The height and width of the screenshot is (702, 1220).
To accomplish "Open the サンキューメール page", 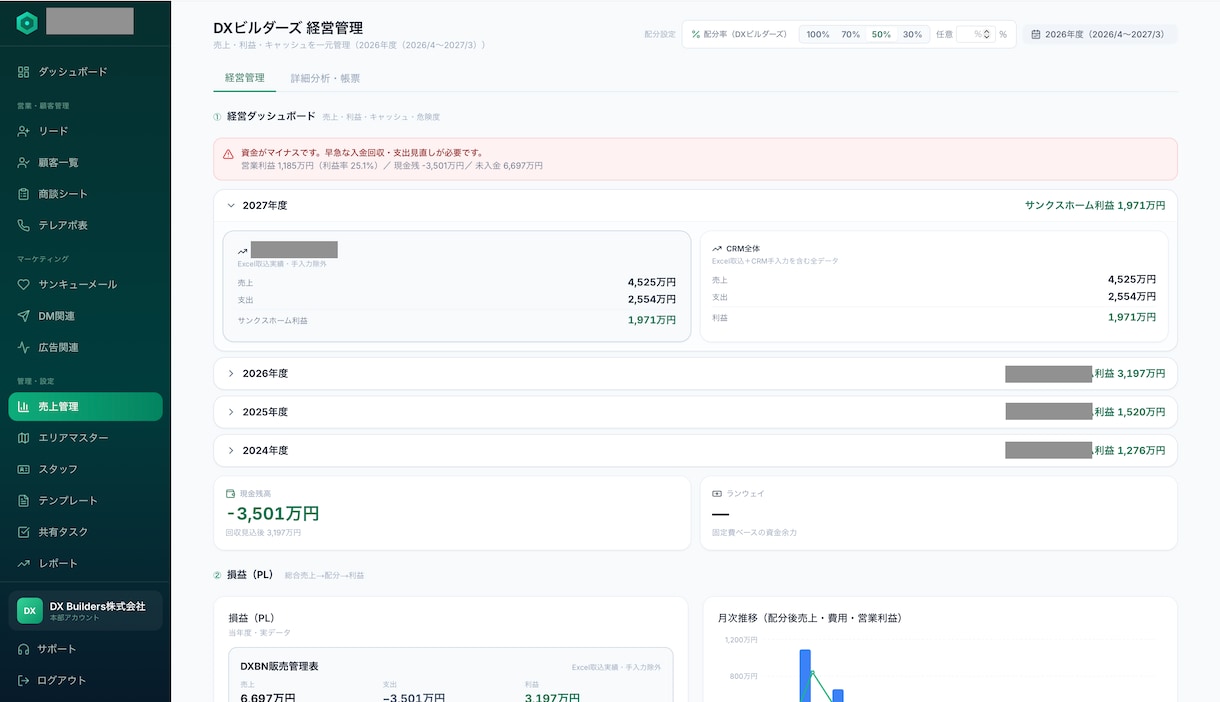I will [x=85, y=284].
